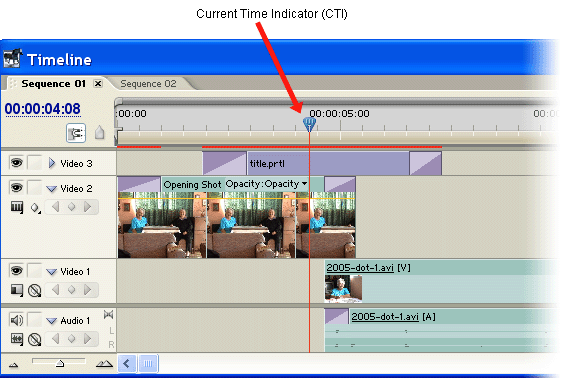The width and height of the screenshot is (561, 378).
Task: Hide the Video 2 track with eye icon
Action: tap(16, 187)
